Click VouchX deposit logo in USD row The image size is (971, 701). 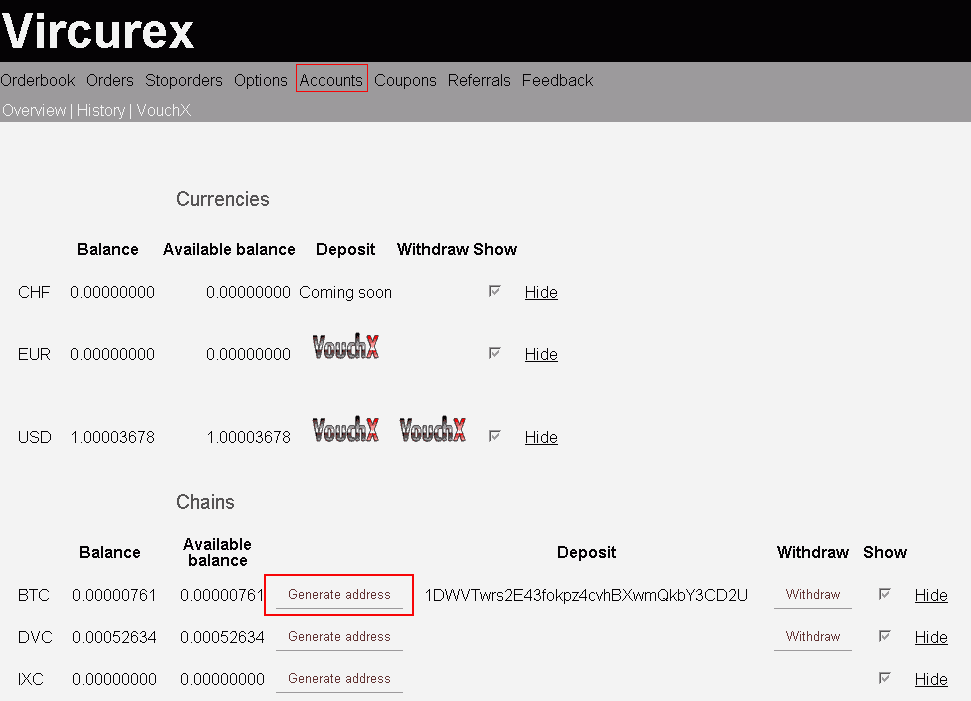point(346,429)
